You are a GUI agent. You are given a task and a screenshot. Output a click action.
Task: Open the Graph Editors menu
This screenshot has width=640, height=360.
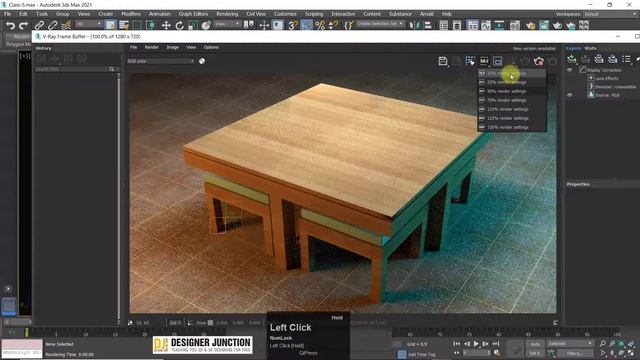(193, 14)
